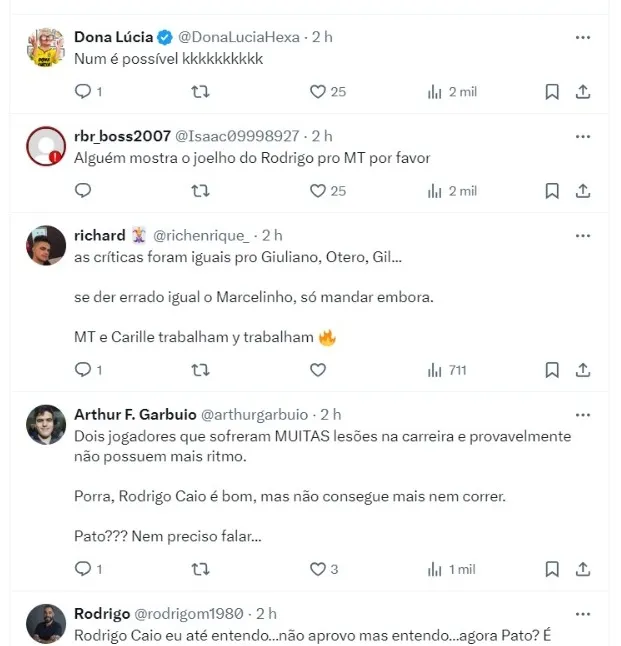Screen dimensions: 621x646
Task: Bookmark richard's tweet
Action: 551,369
